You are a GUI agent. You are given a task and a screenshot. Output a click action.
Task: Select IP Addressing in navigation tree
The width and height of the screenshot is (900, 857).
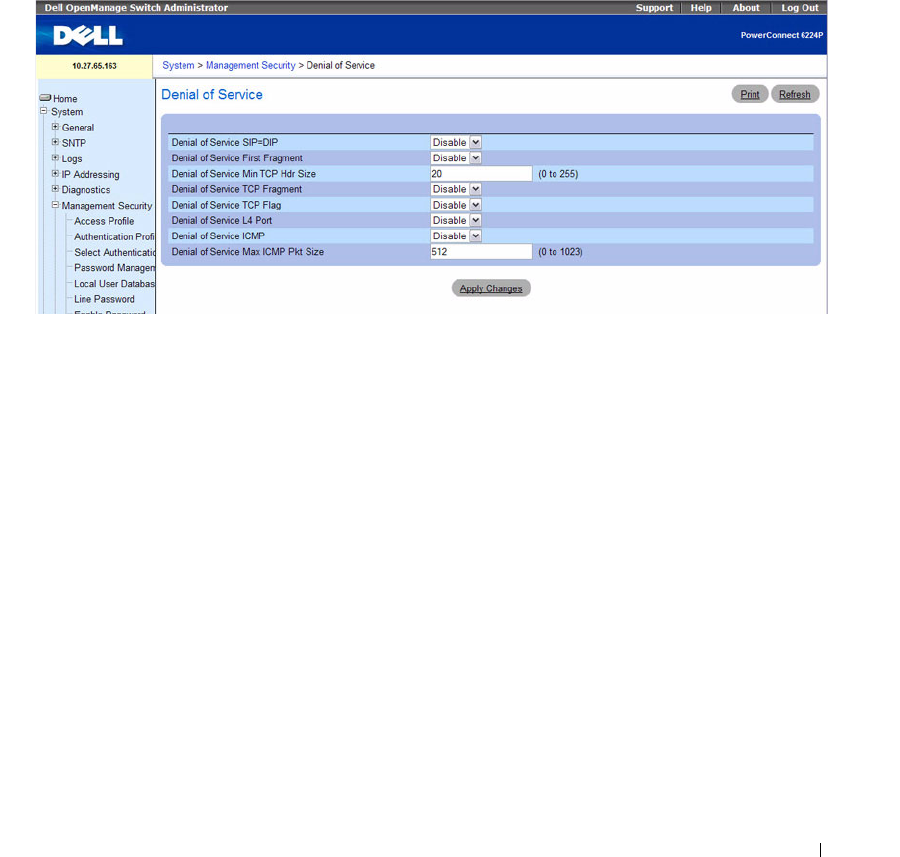[91, 174]
